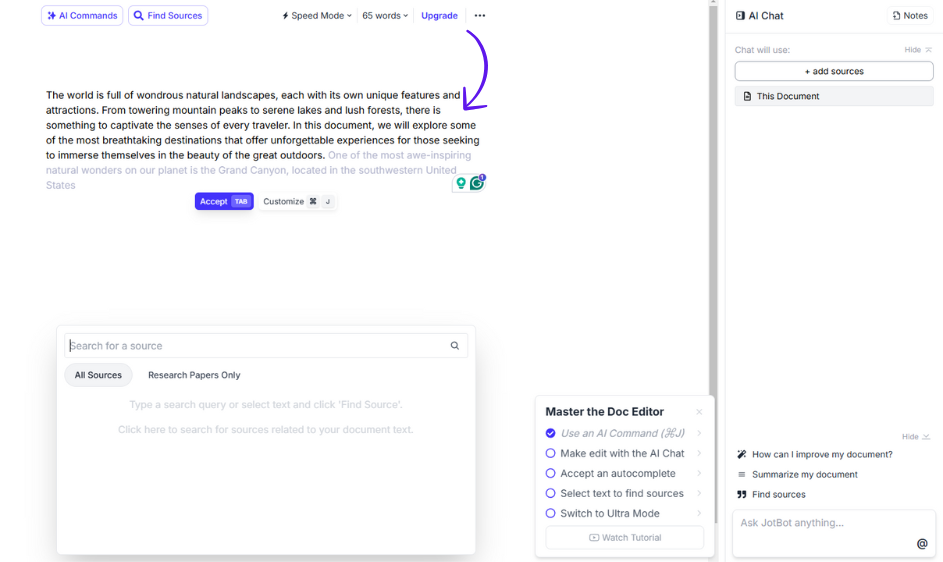The width and height of the screenshot is (943, 562).
Task: Click the lightning icon in Speed Mode
Action: [285, 16]
